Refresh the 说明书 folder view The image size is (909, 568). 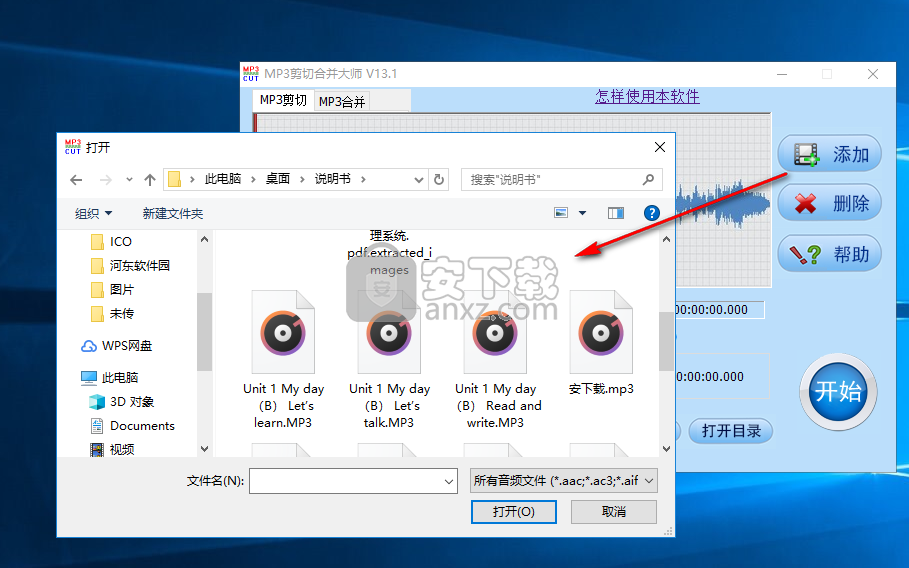click(x=439, y=180)
